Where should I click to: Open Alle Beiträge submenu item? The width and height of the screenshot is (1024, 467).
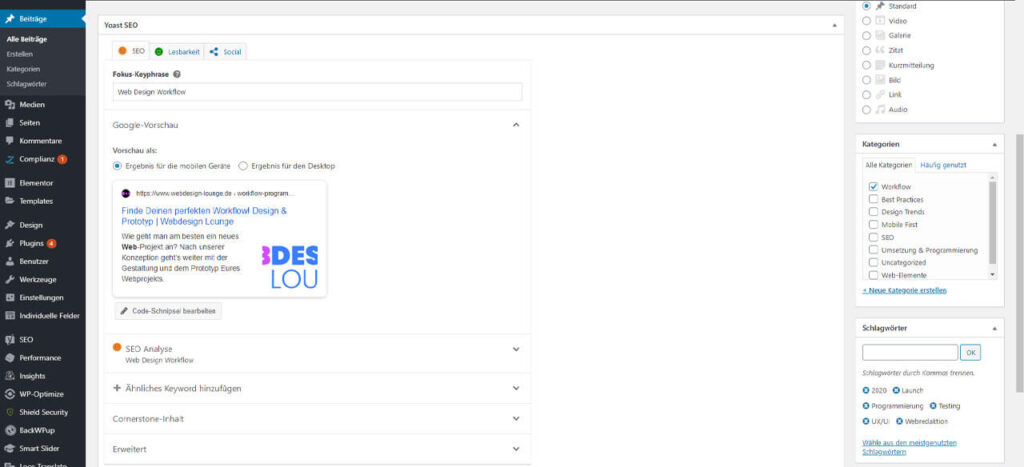coord(26,39)
